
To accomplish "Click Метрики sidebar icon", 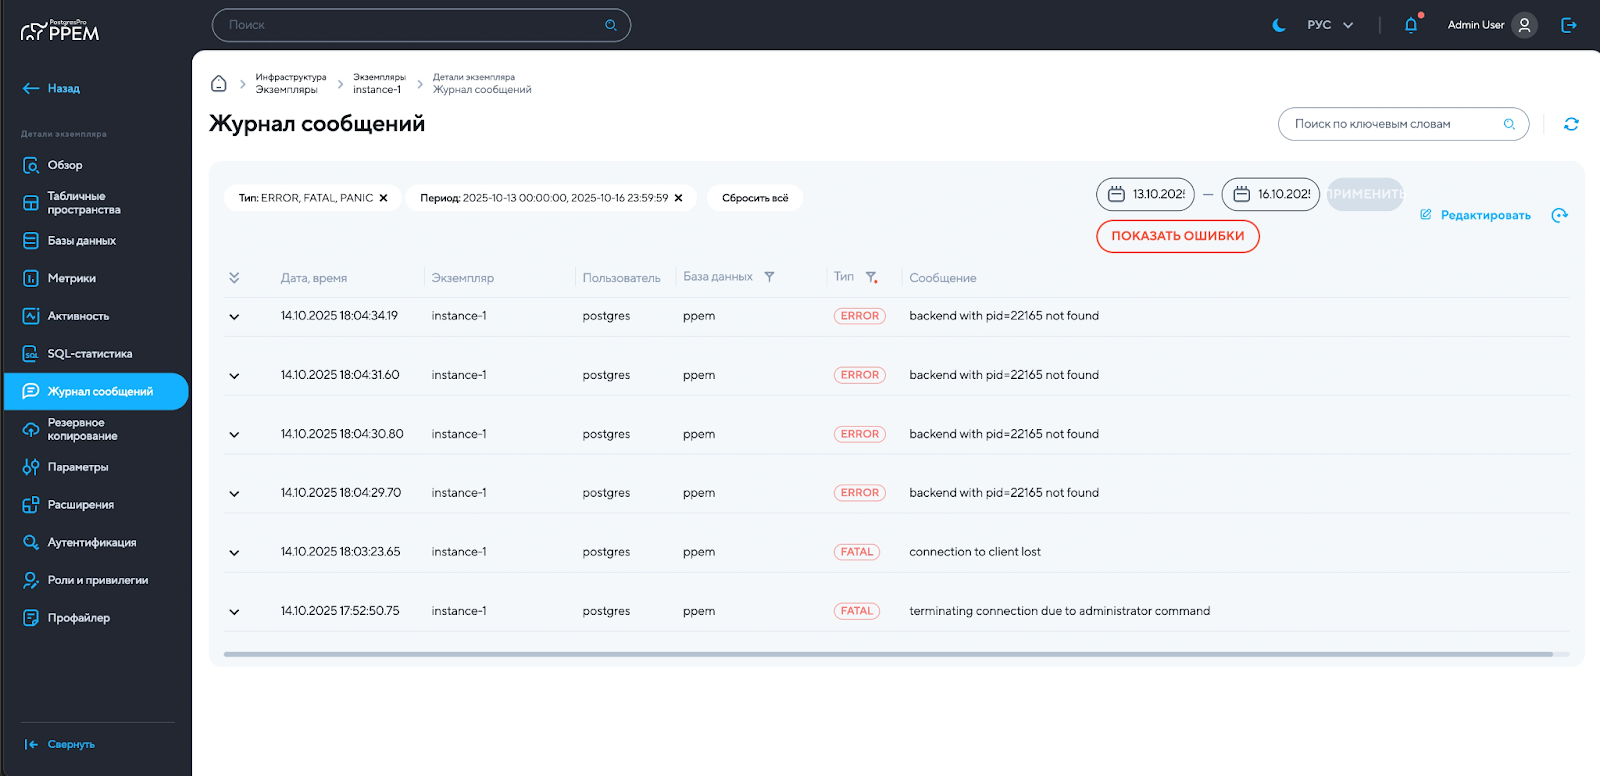I will click(31, 278).
